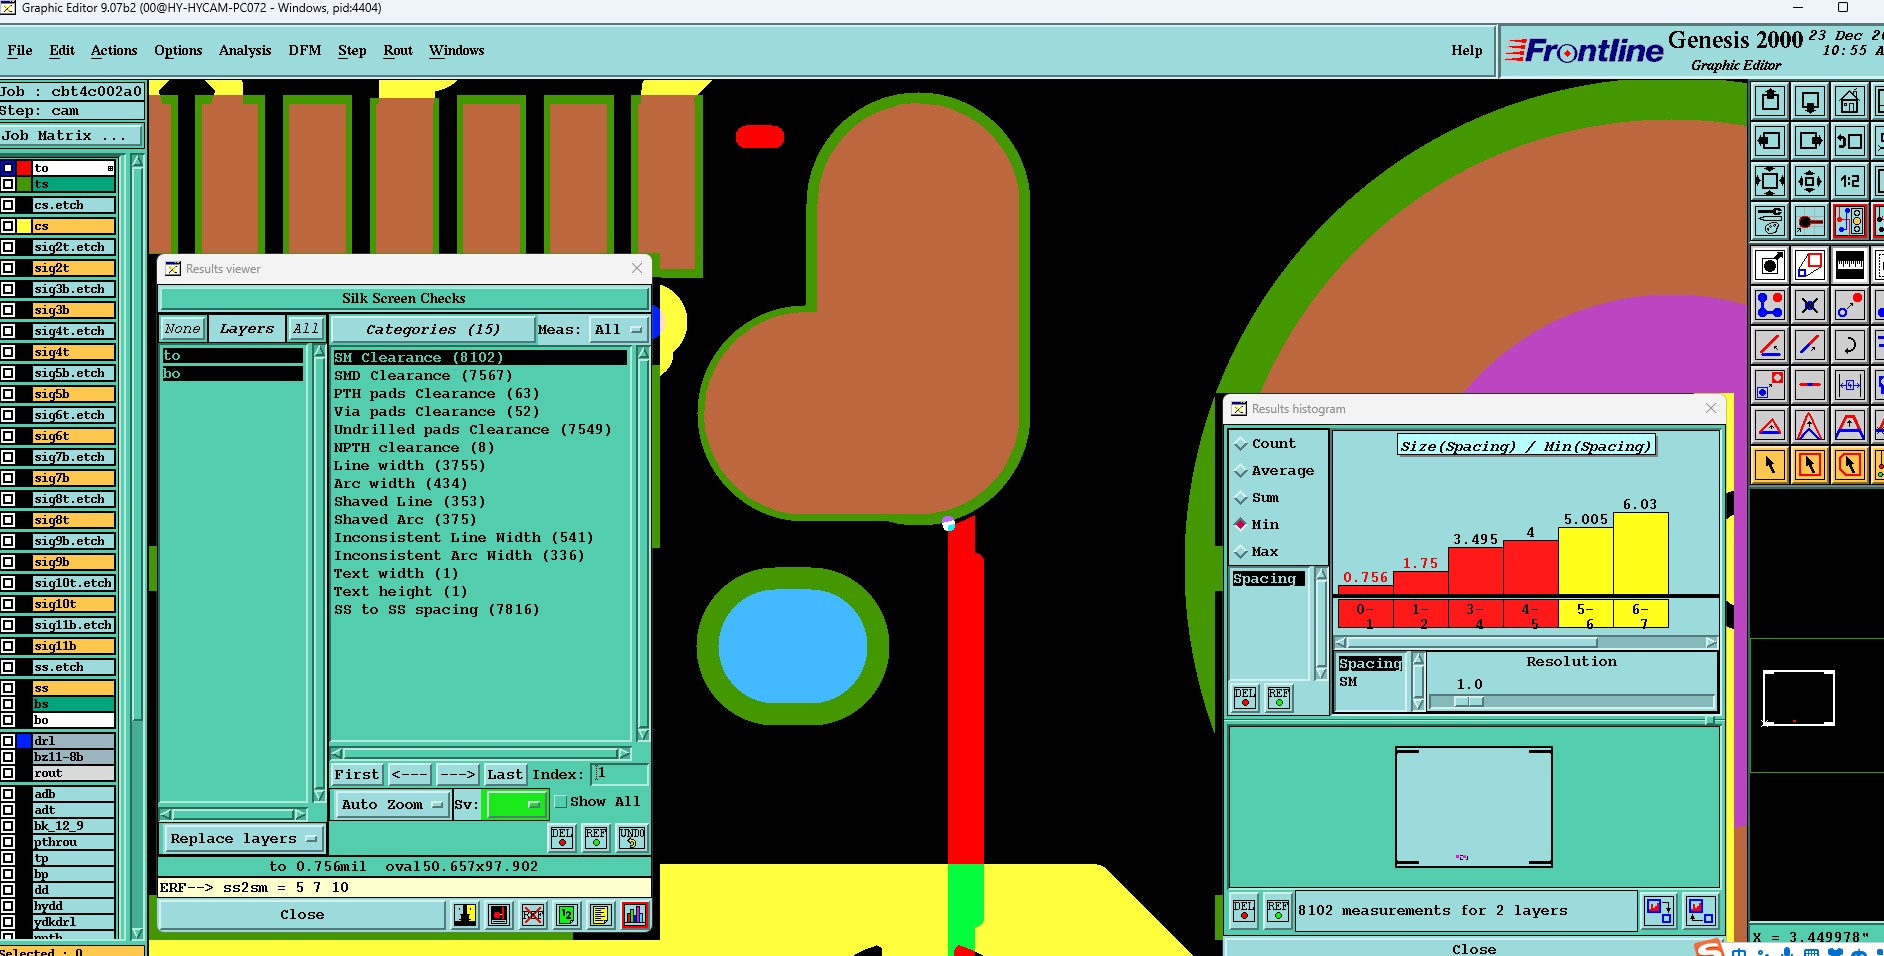This screenshot has width=1884, height=956.
Task: Click the 1:2 zoom ratio icon
Action: (x=1850, y=181)
